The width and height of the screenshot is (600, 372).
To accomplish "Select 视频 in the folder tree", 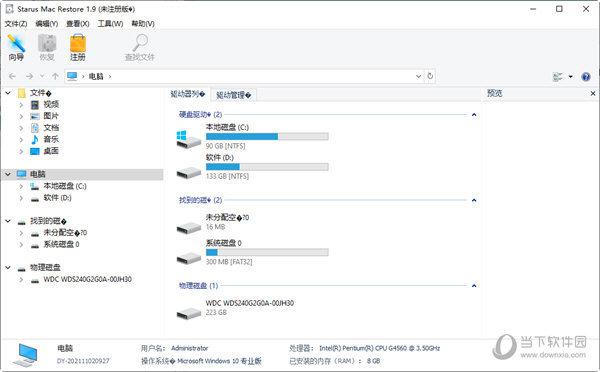I will click(x=51, y=104).
